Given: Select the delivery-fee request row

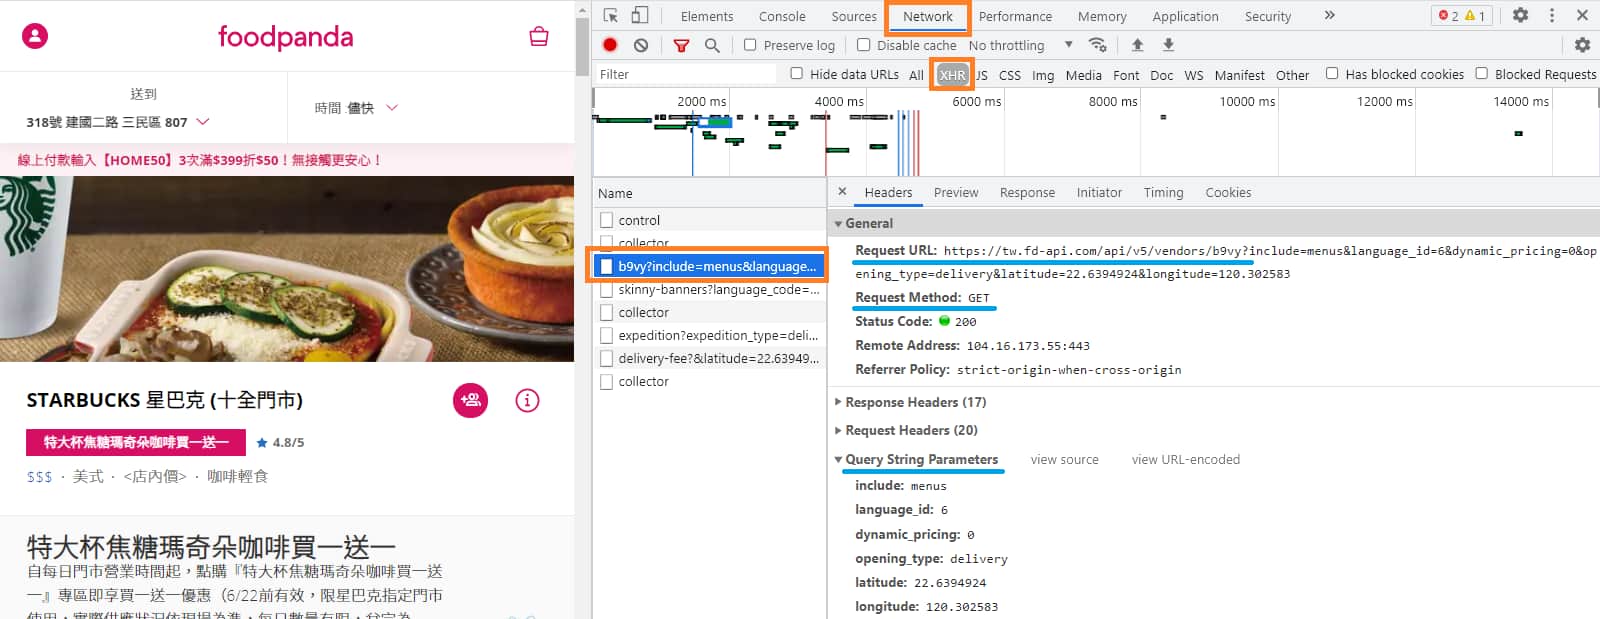Looking at the screenshot, I should (x=709, y=358).
